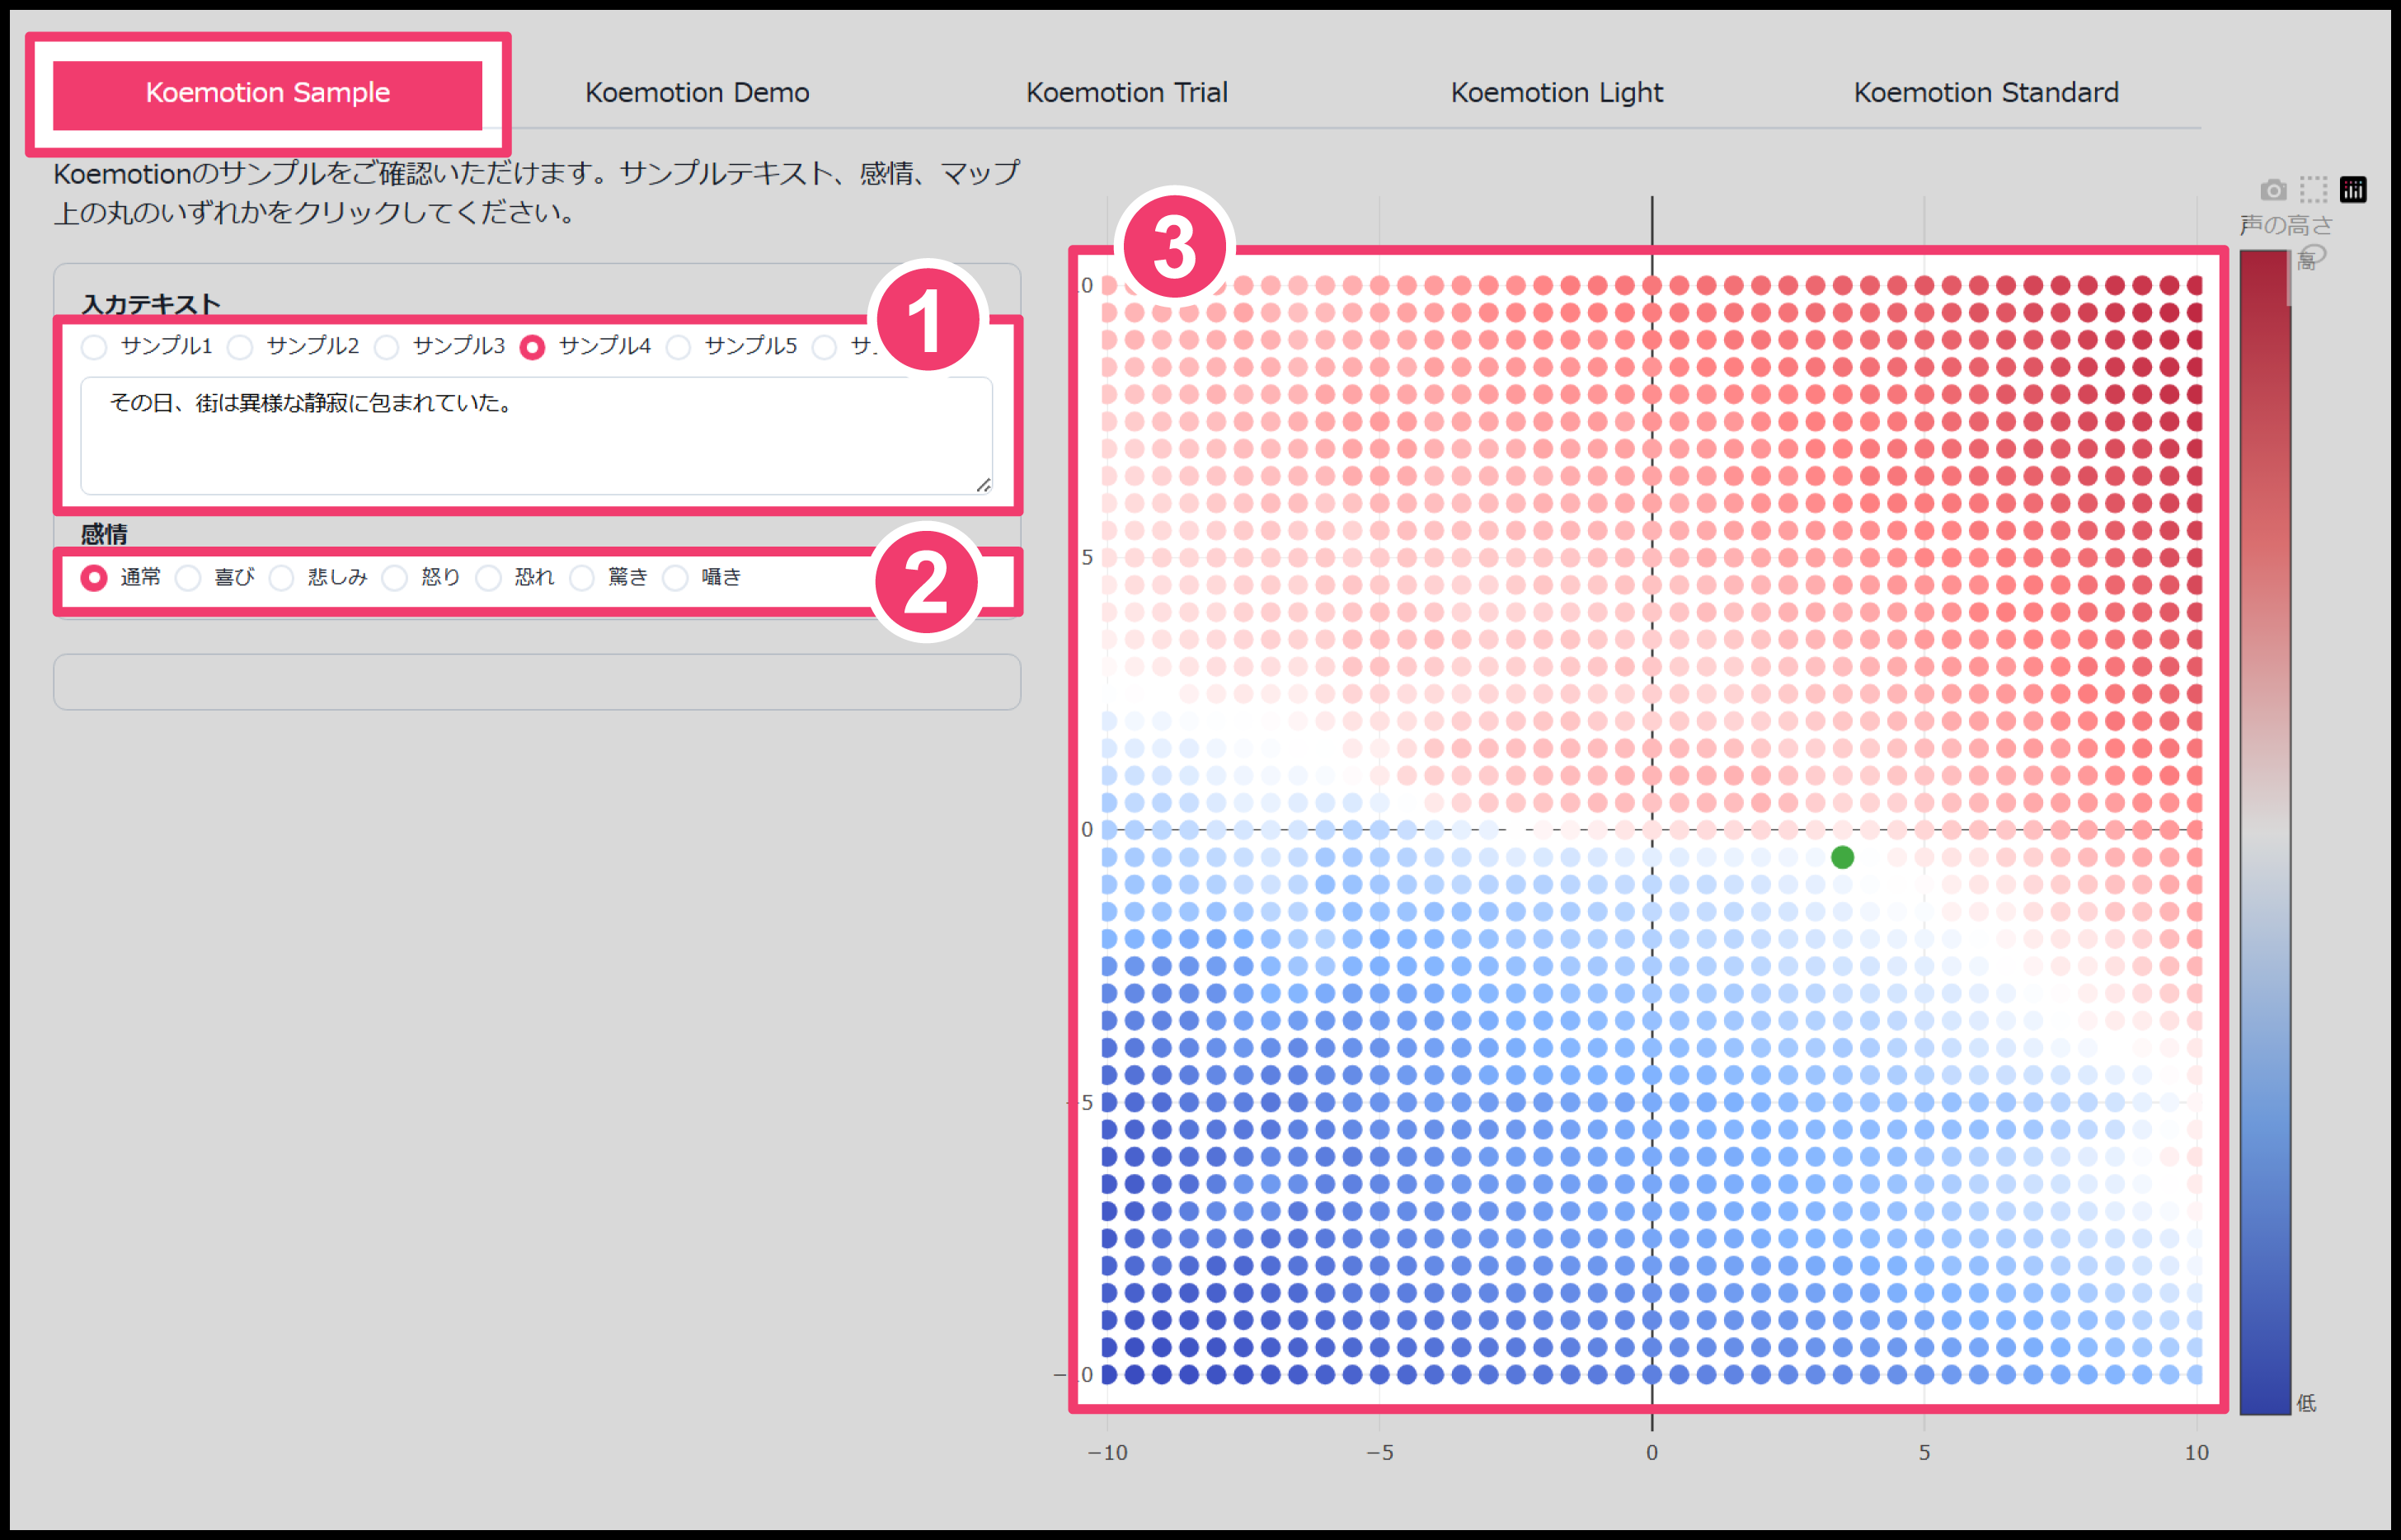Switch to the Koemotion Light tab
This screenshot has height=1540, width=2401.
[1557, 93]
